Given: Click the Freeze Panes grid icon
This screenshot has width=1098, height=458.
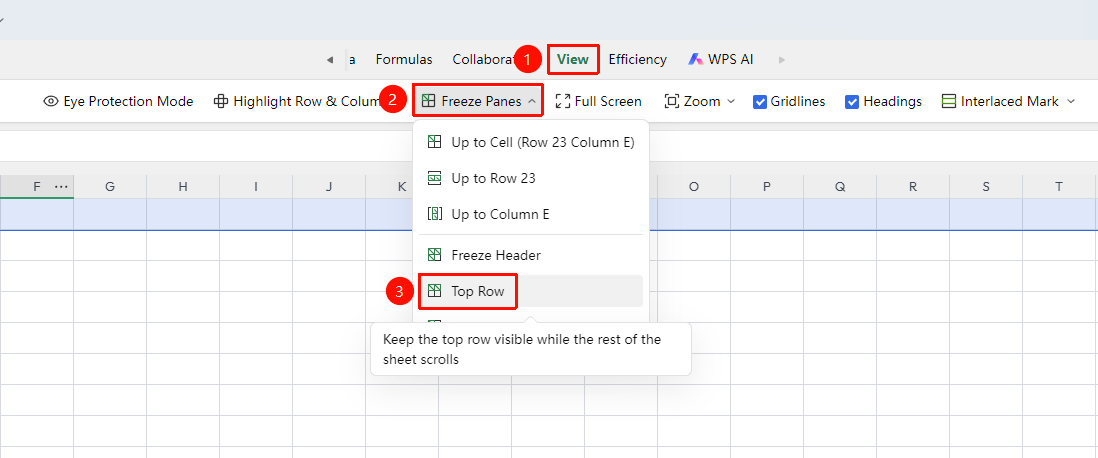Looking at the screenshot, I should click(x=429, y=102).
